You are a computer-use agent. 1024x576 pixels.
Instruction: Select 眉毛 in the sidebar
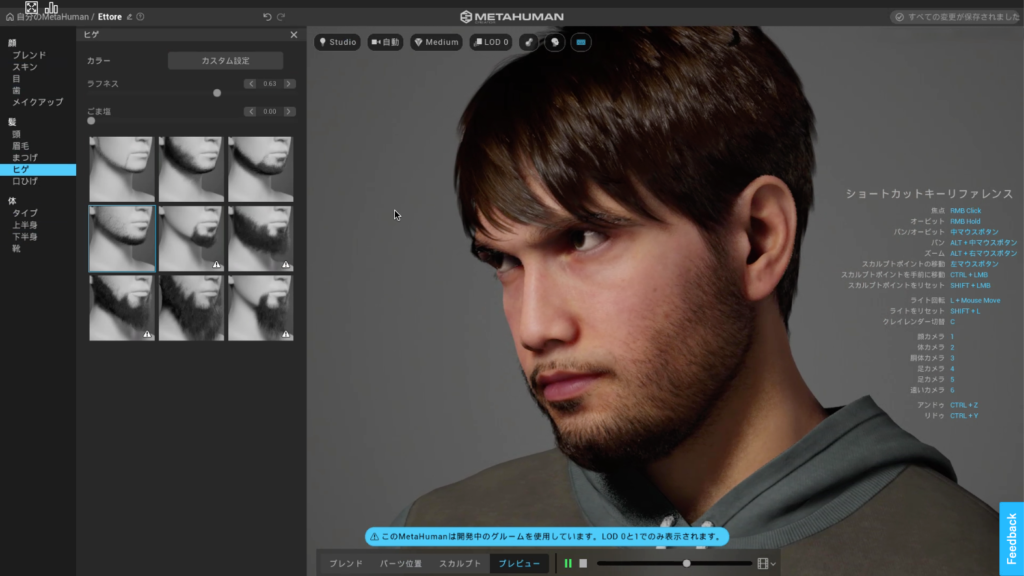[x=20, y=146]
